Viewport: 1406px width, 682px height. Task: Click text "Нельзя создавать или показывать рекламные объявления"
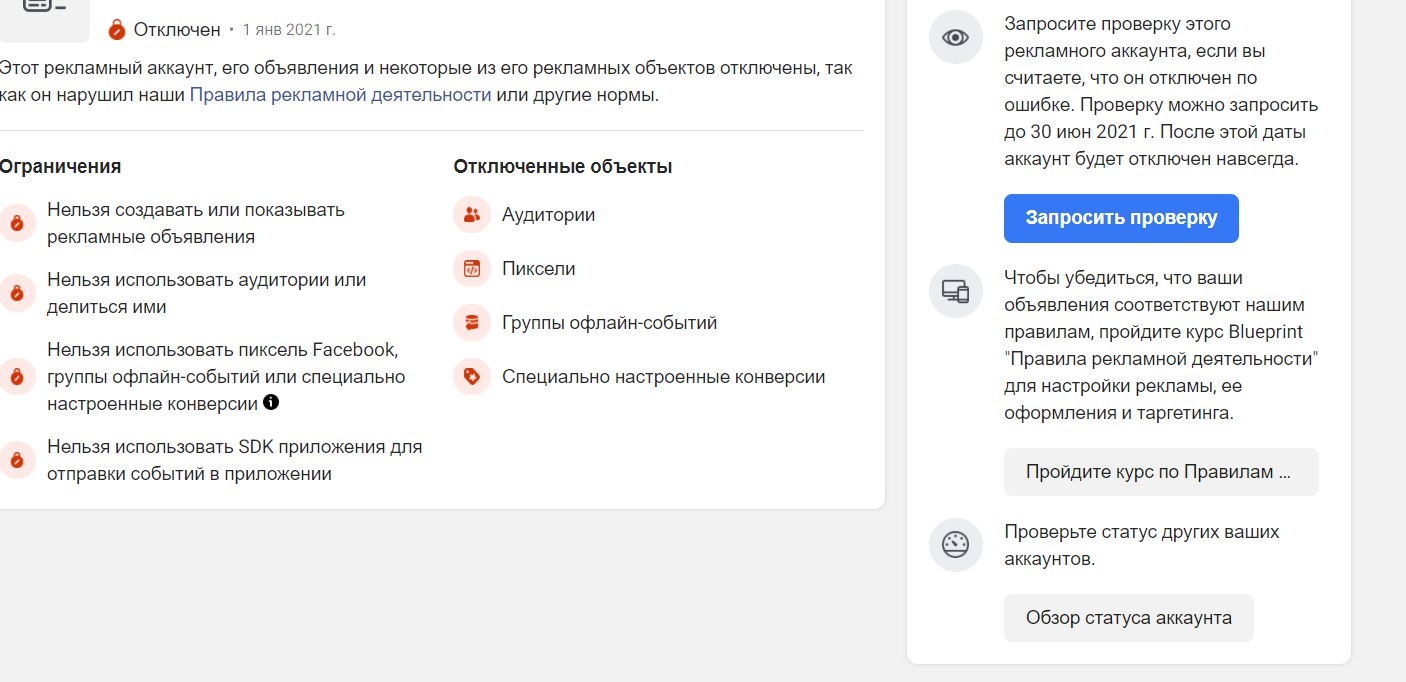(x=196, y=224)
